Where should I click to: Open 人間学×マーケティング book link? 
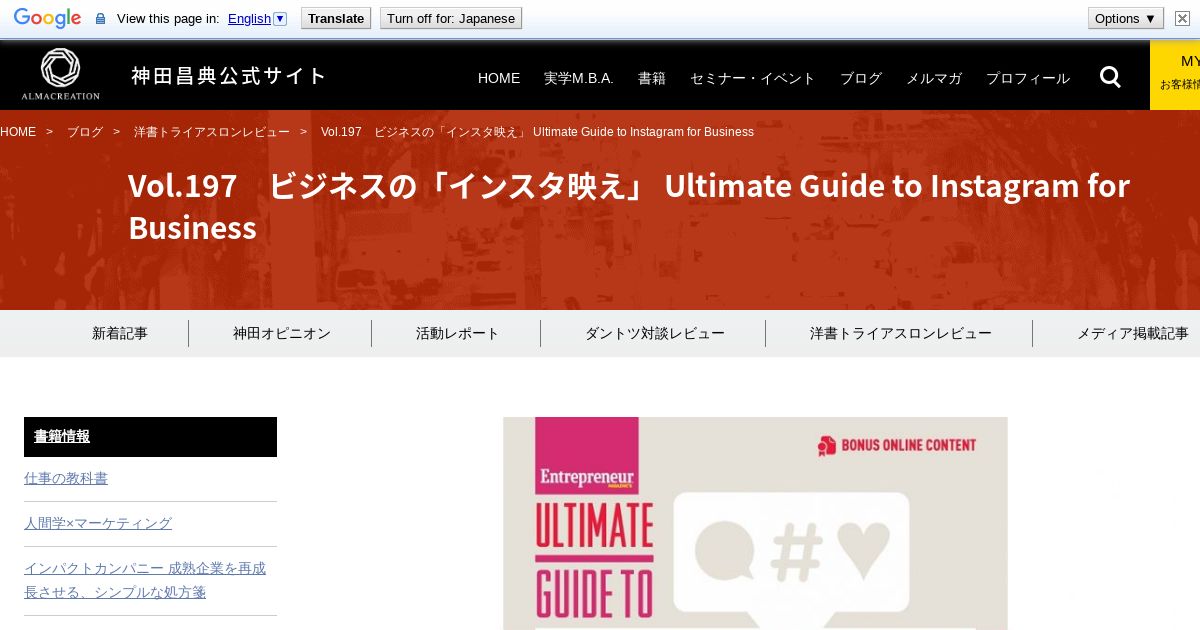pyautogui.click(x=98, y=523)
